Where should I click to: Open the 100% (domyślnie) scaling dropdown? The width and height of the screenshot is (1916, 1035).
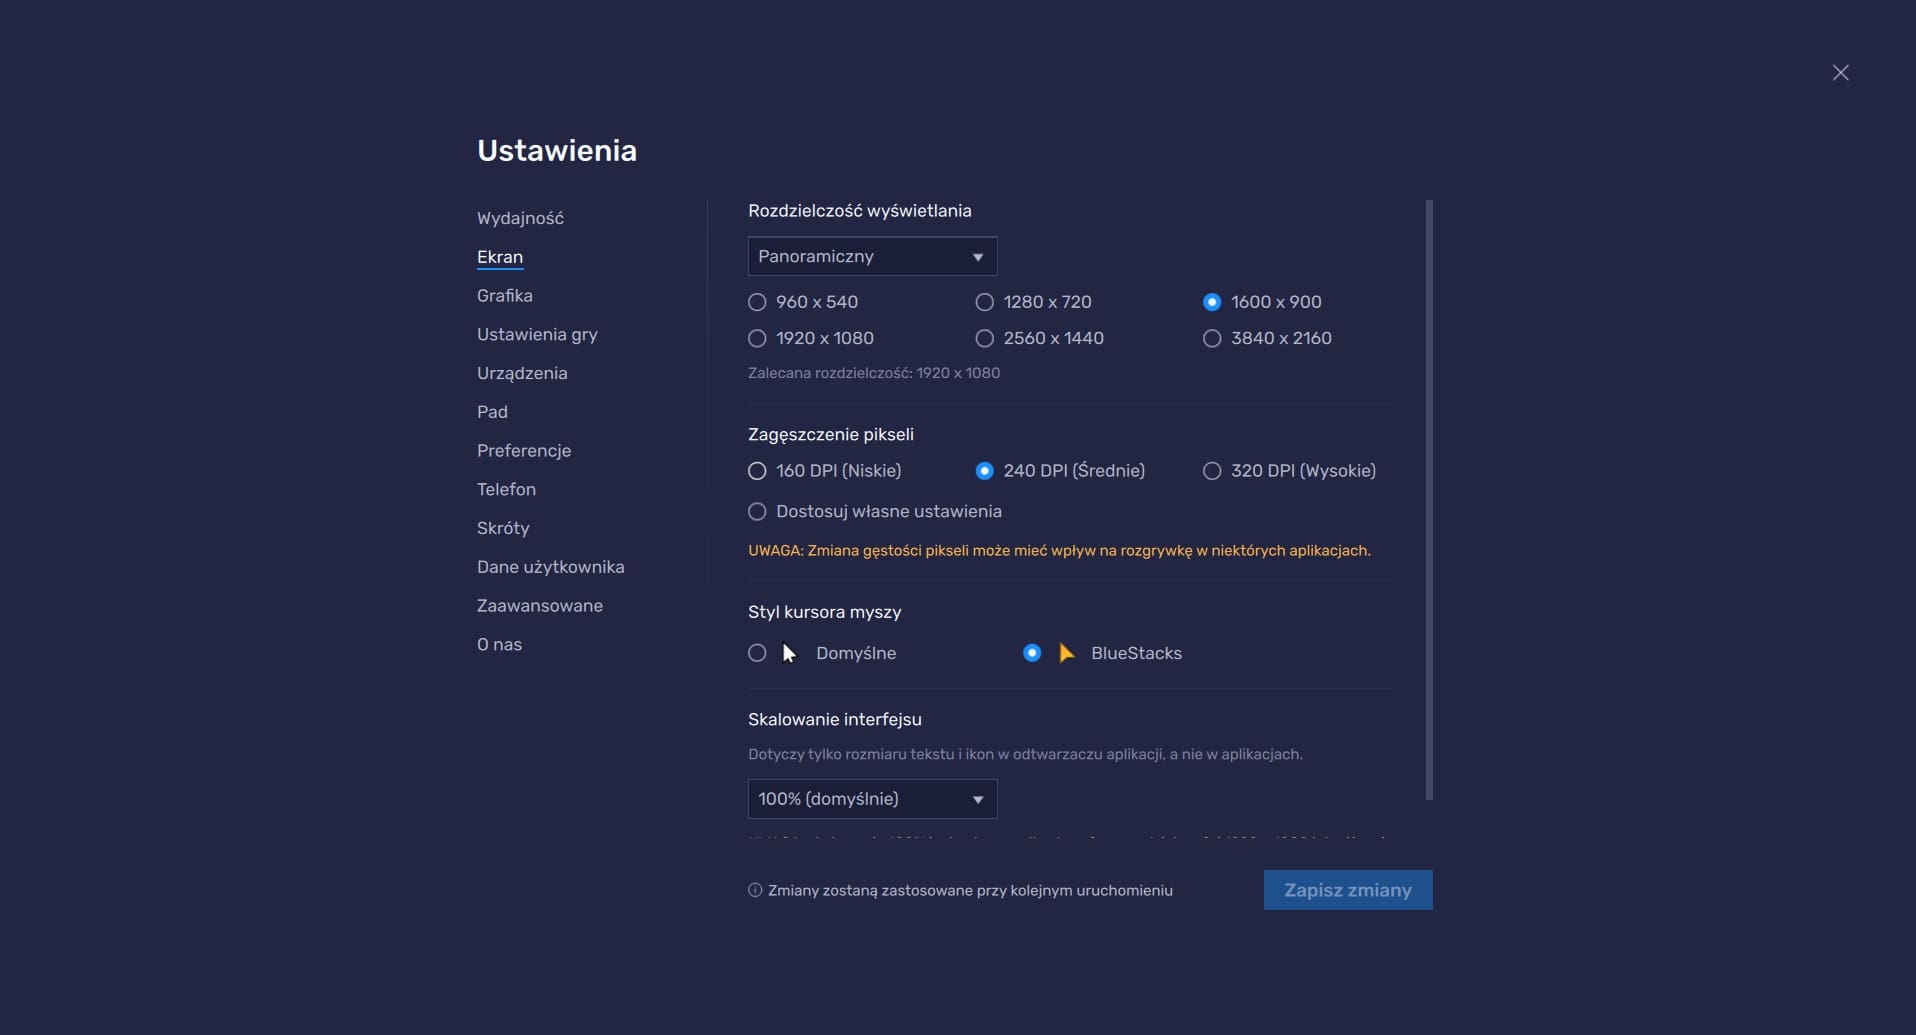coord(872,799)
